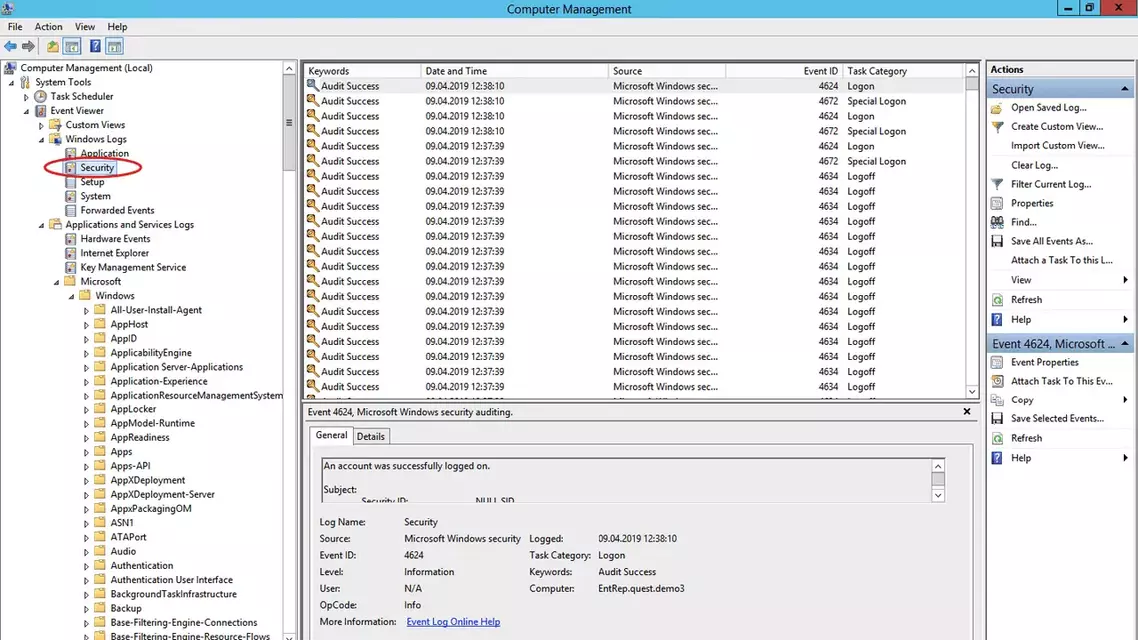This screenshot has width=1138, height=640.
Task: Switch to the Details tab
Action: pyautogui.click(x=370, y=436)
